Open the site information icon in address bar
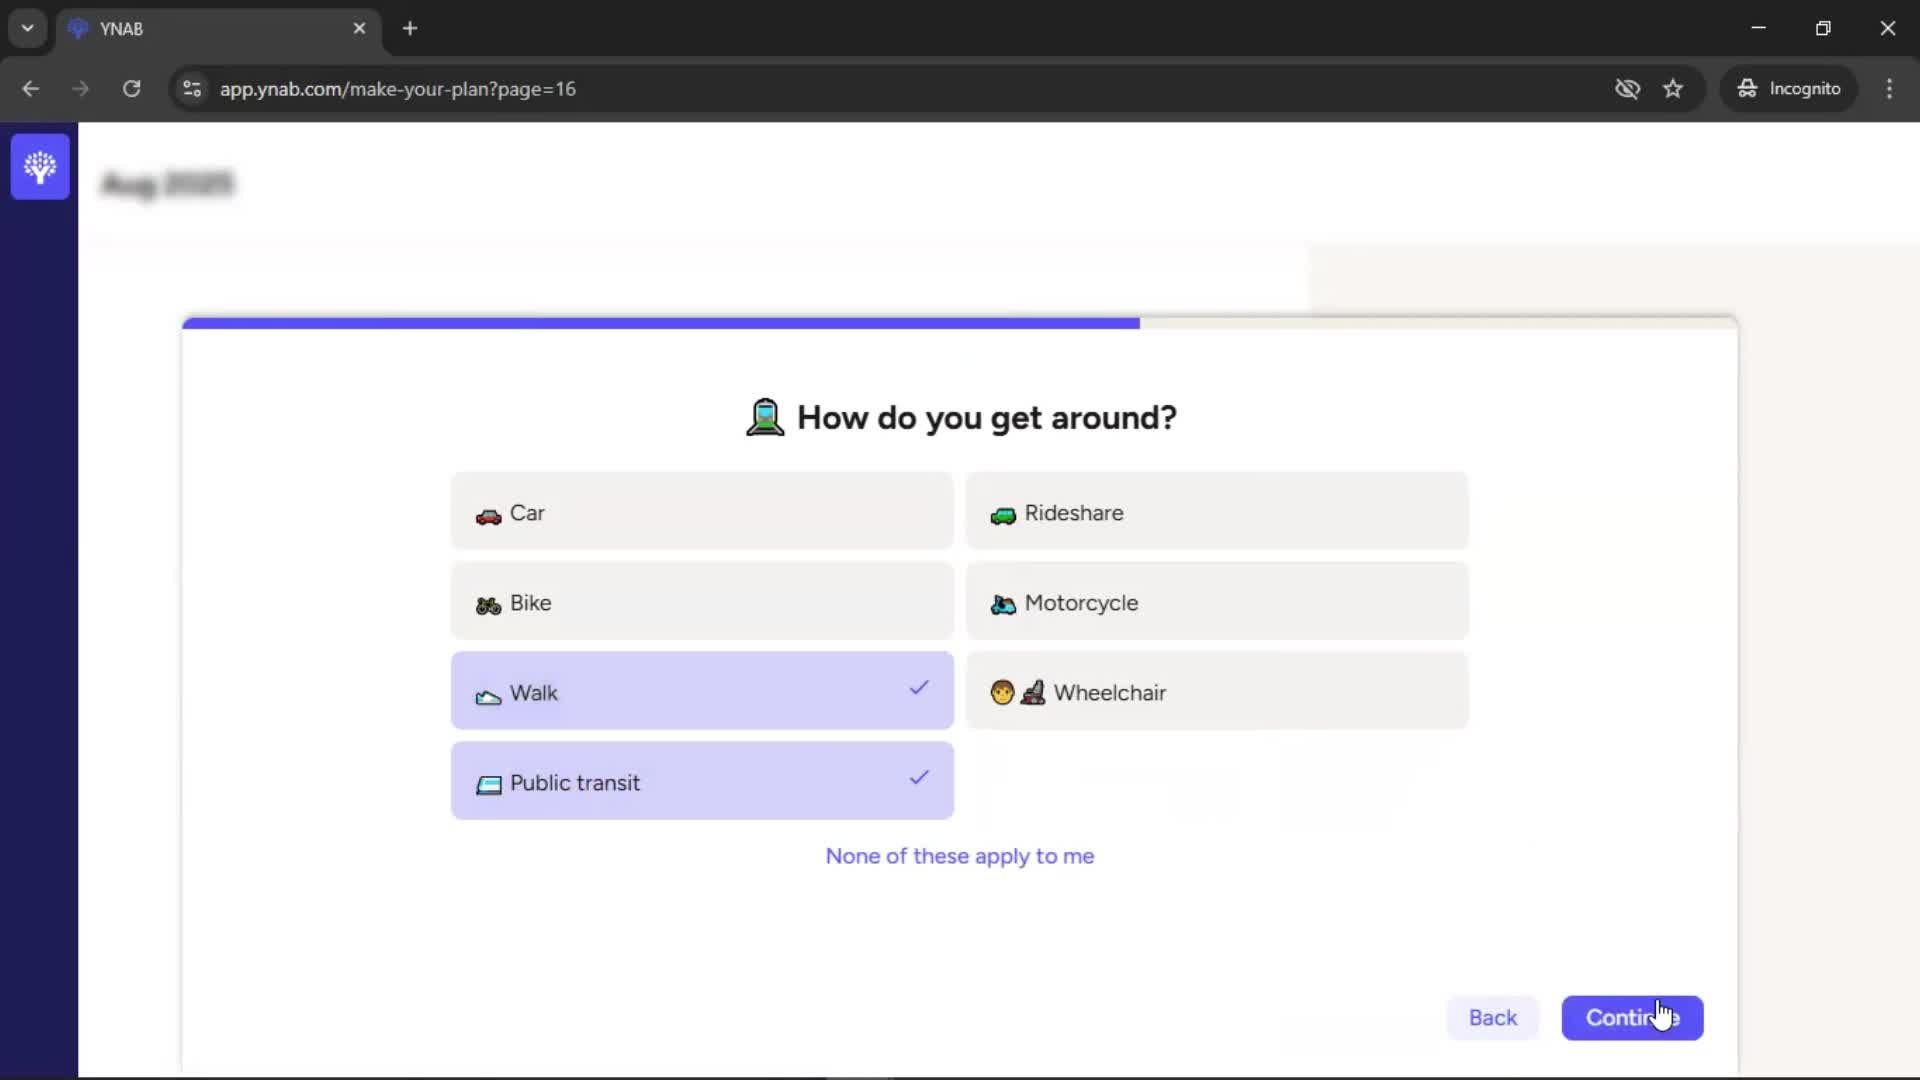The width and height of the screenshot is (1920, 1080). [192, 89]
